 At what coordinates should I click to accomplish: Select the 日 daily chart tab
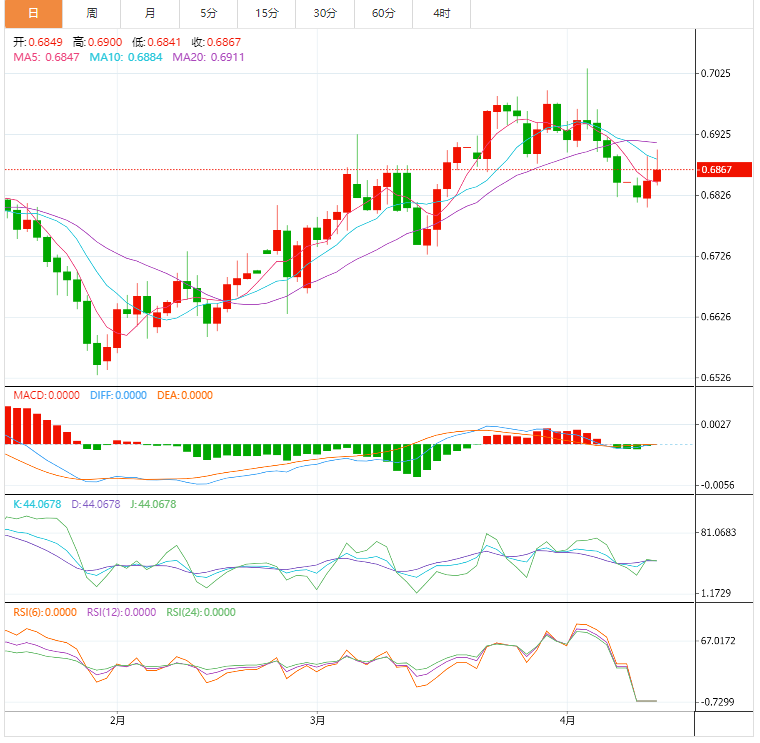pos(32,13)
